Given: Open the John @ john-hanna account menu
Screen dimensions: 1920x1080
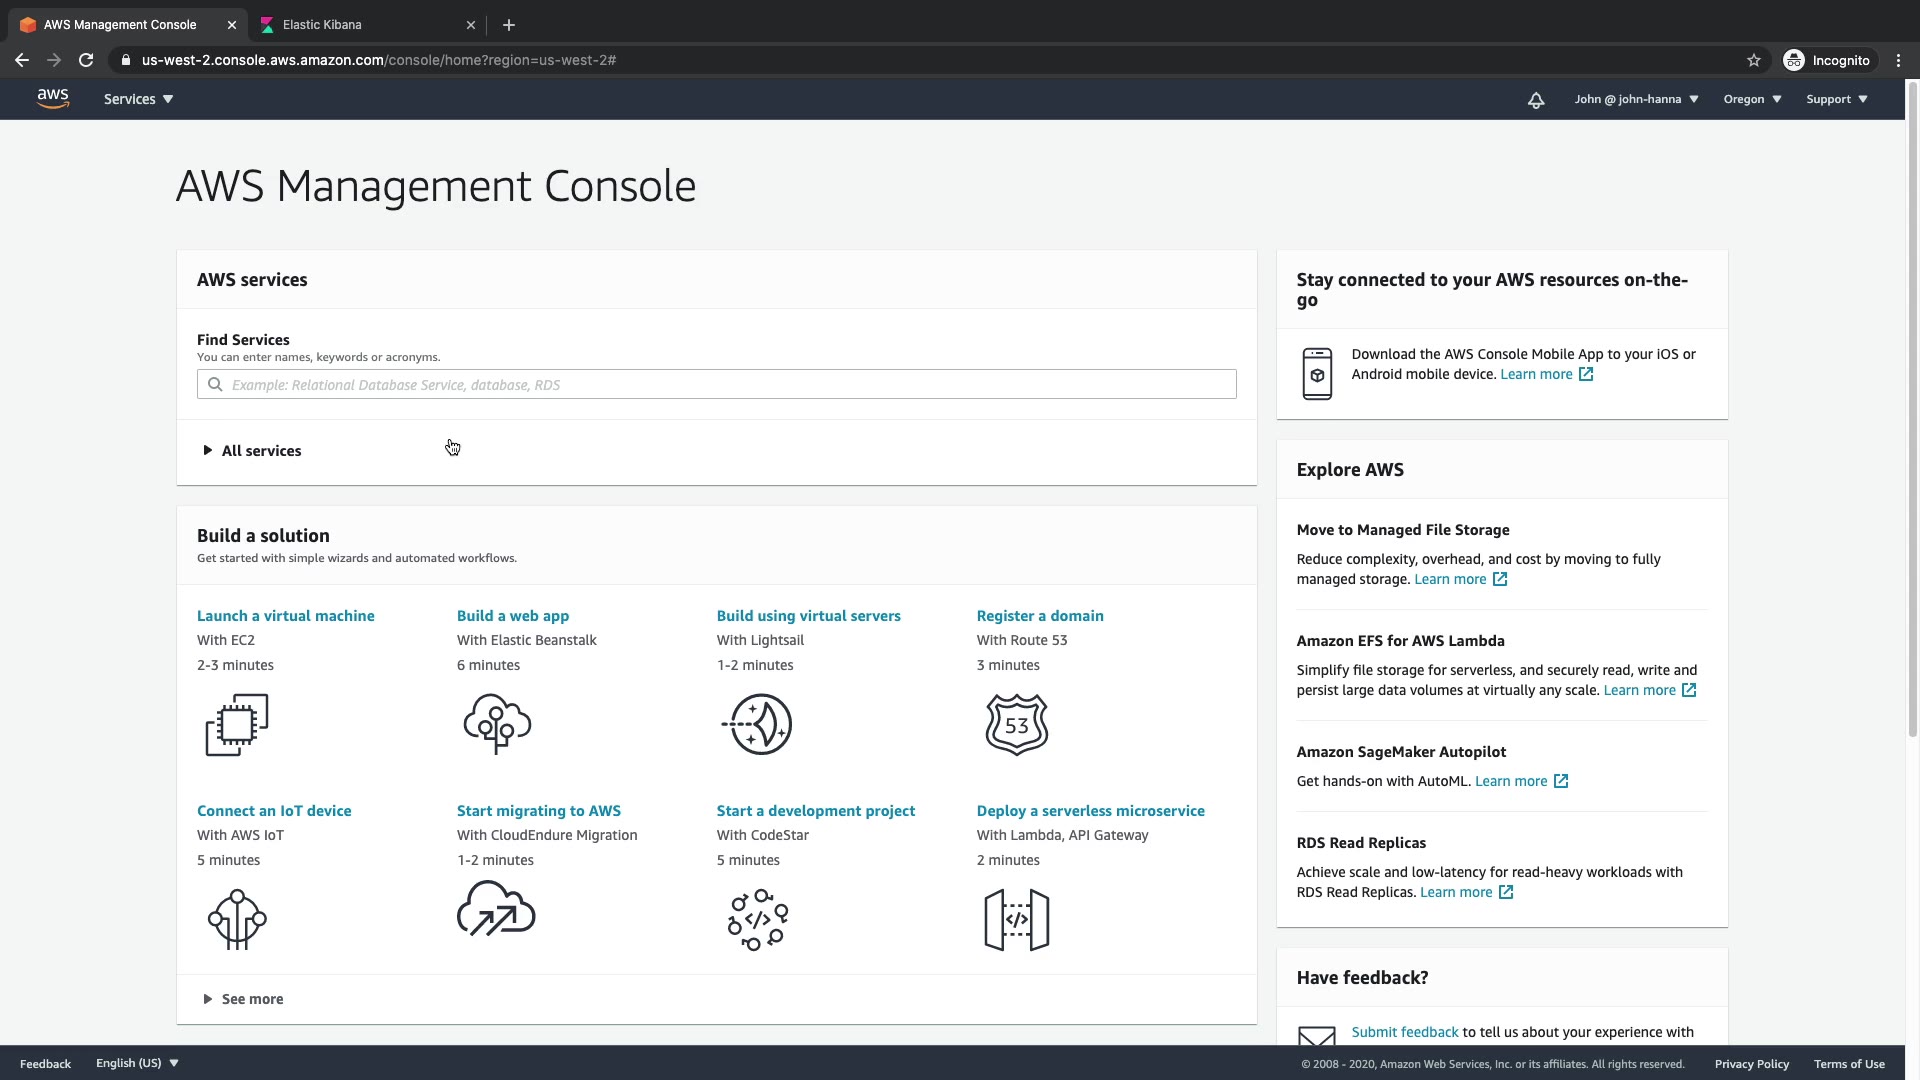Looking at the screenshot, I should (1636, 99).
